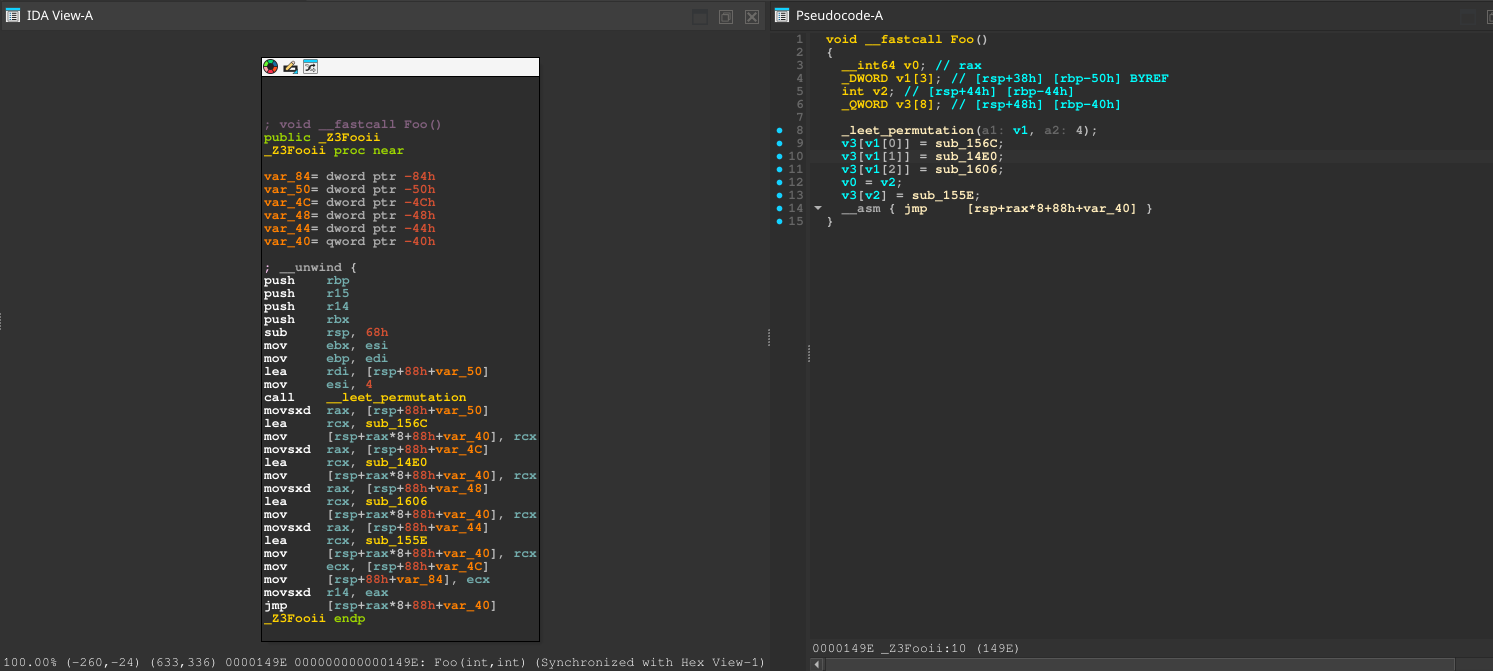Click '; __unwind {' comment line
1493x671 pixels.
(x=310, y=267)
